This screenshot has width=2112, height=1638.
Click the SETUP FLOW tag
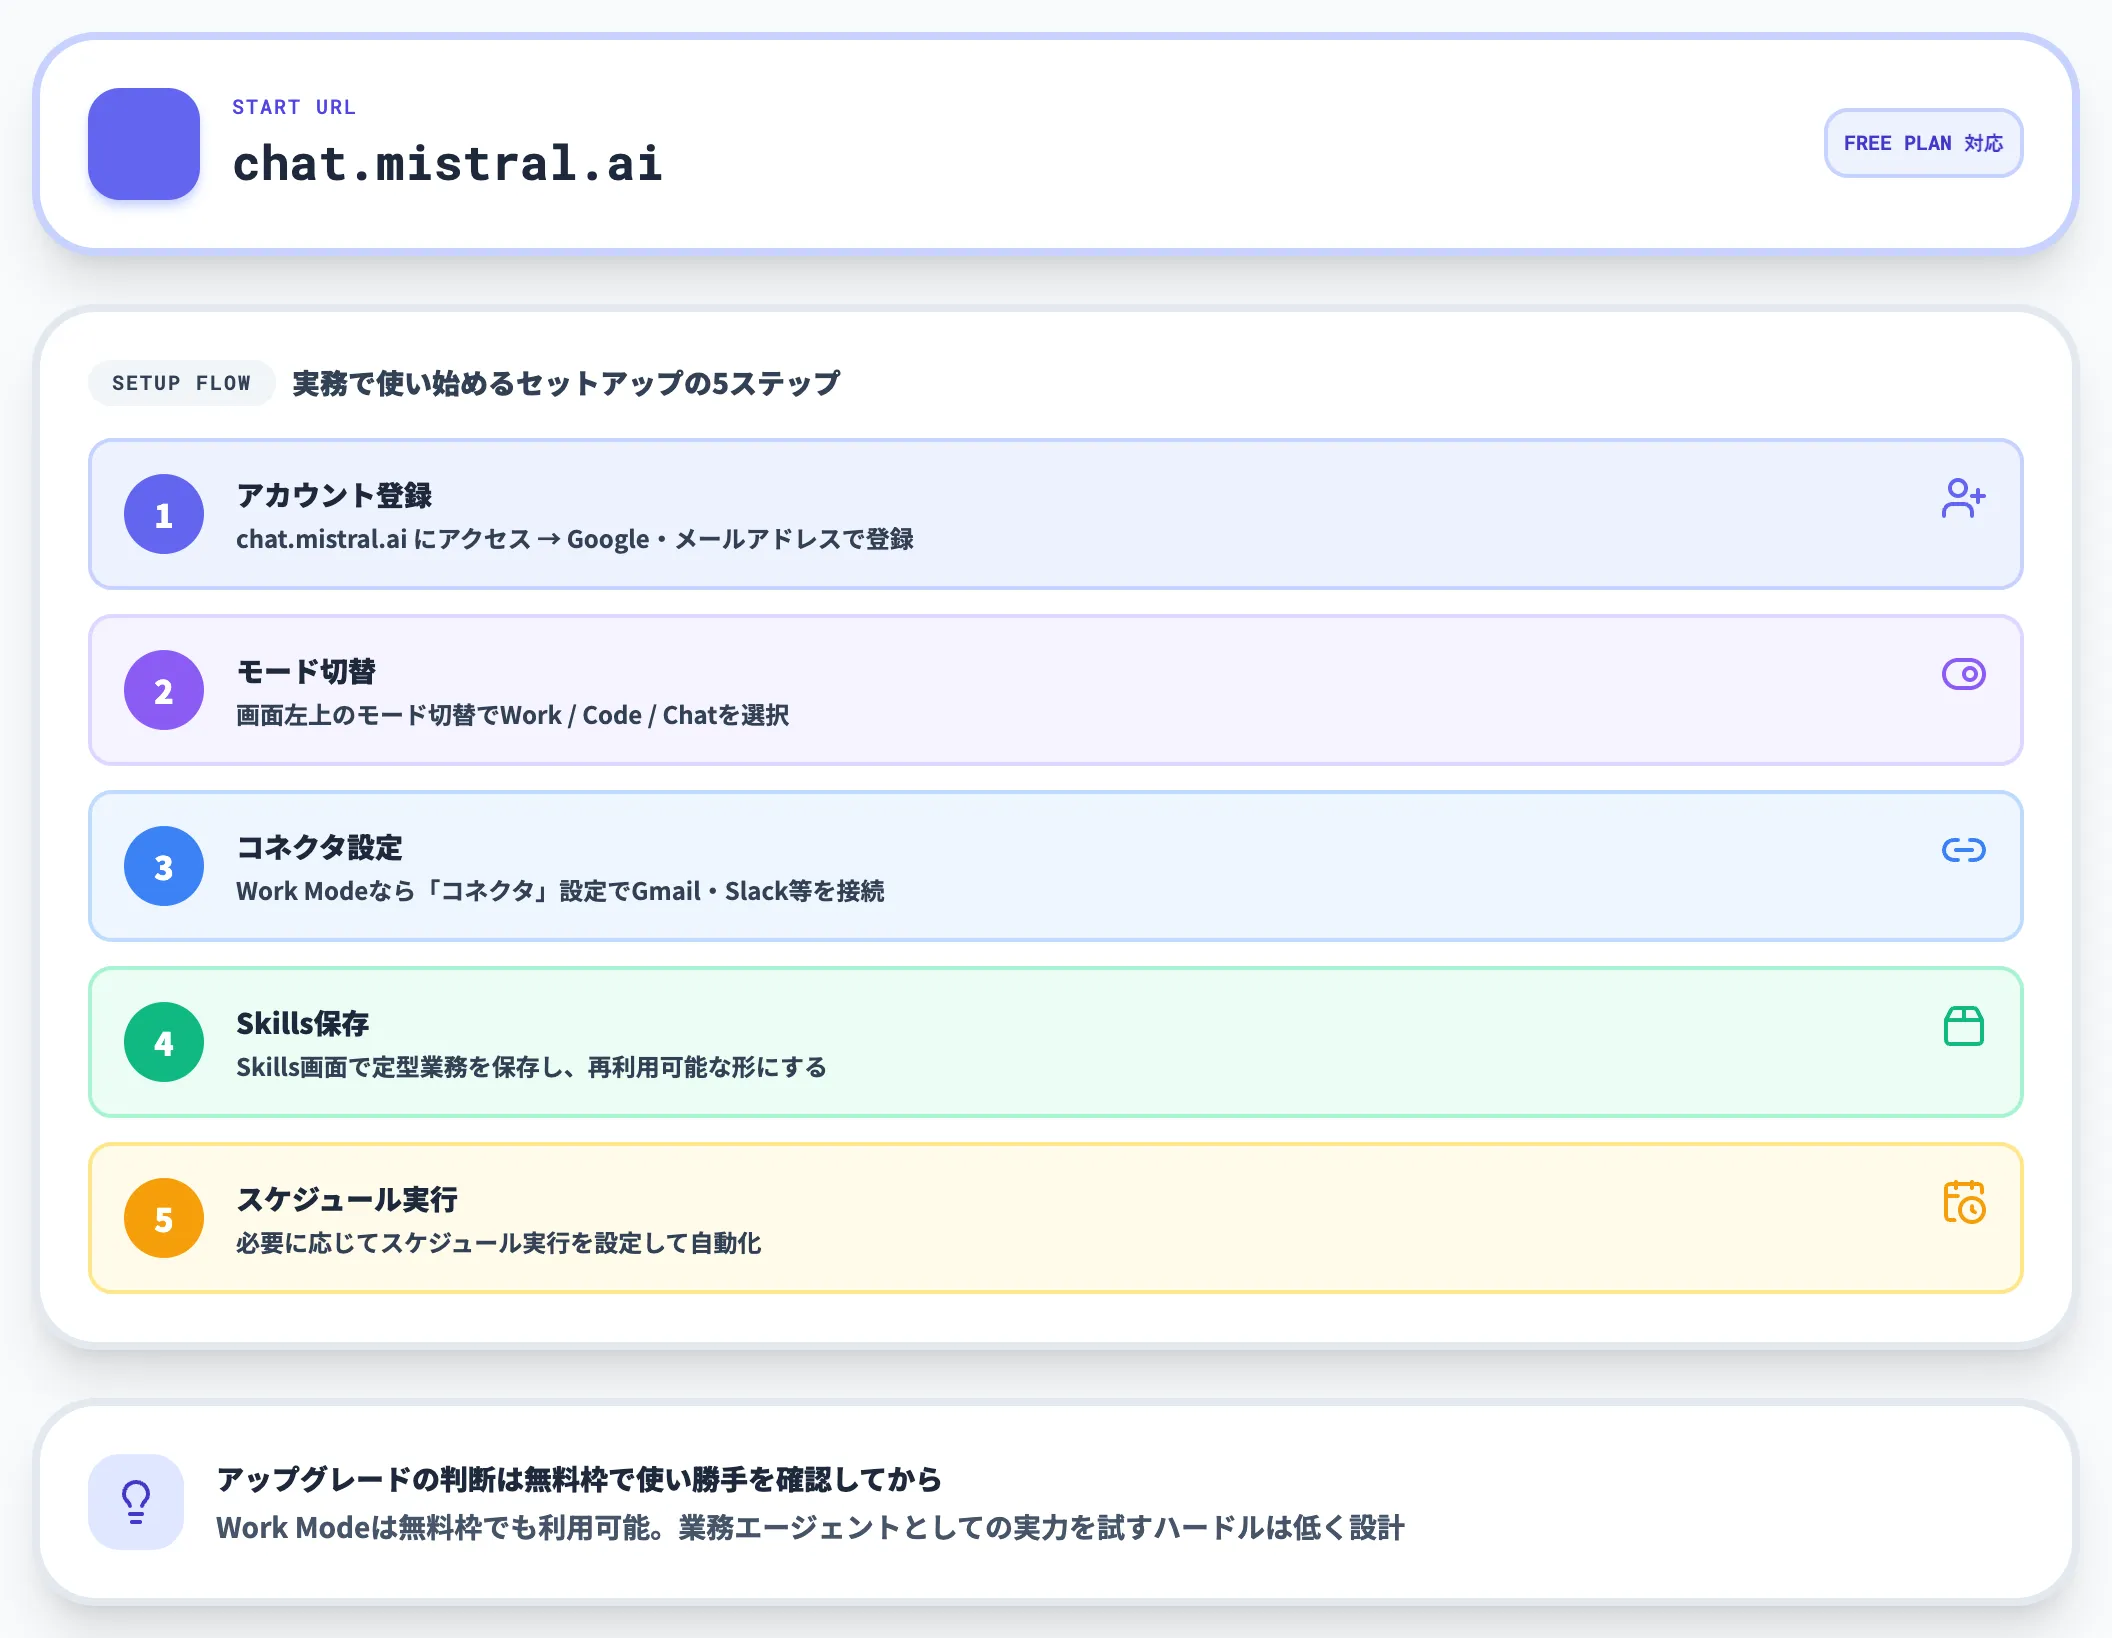(x=181, y=383)
